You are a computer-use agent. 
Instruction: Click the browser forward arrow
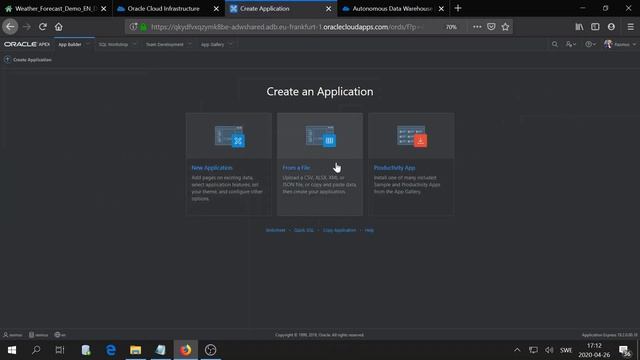pos(27,27)
